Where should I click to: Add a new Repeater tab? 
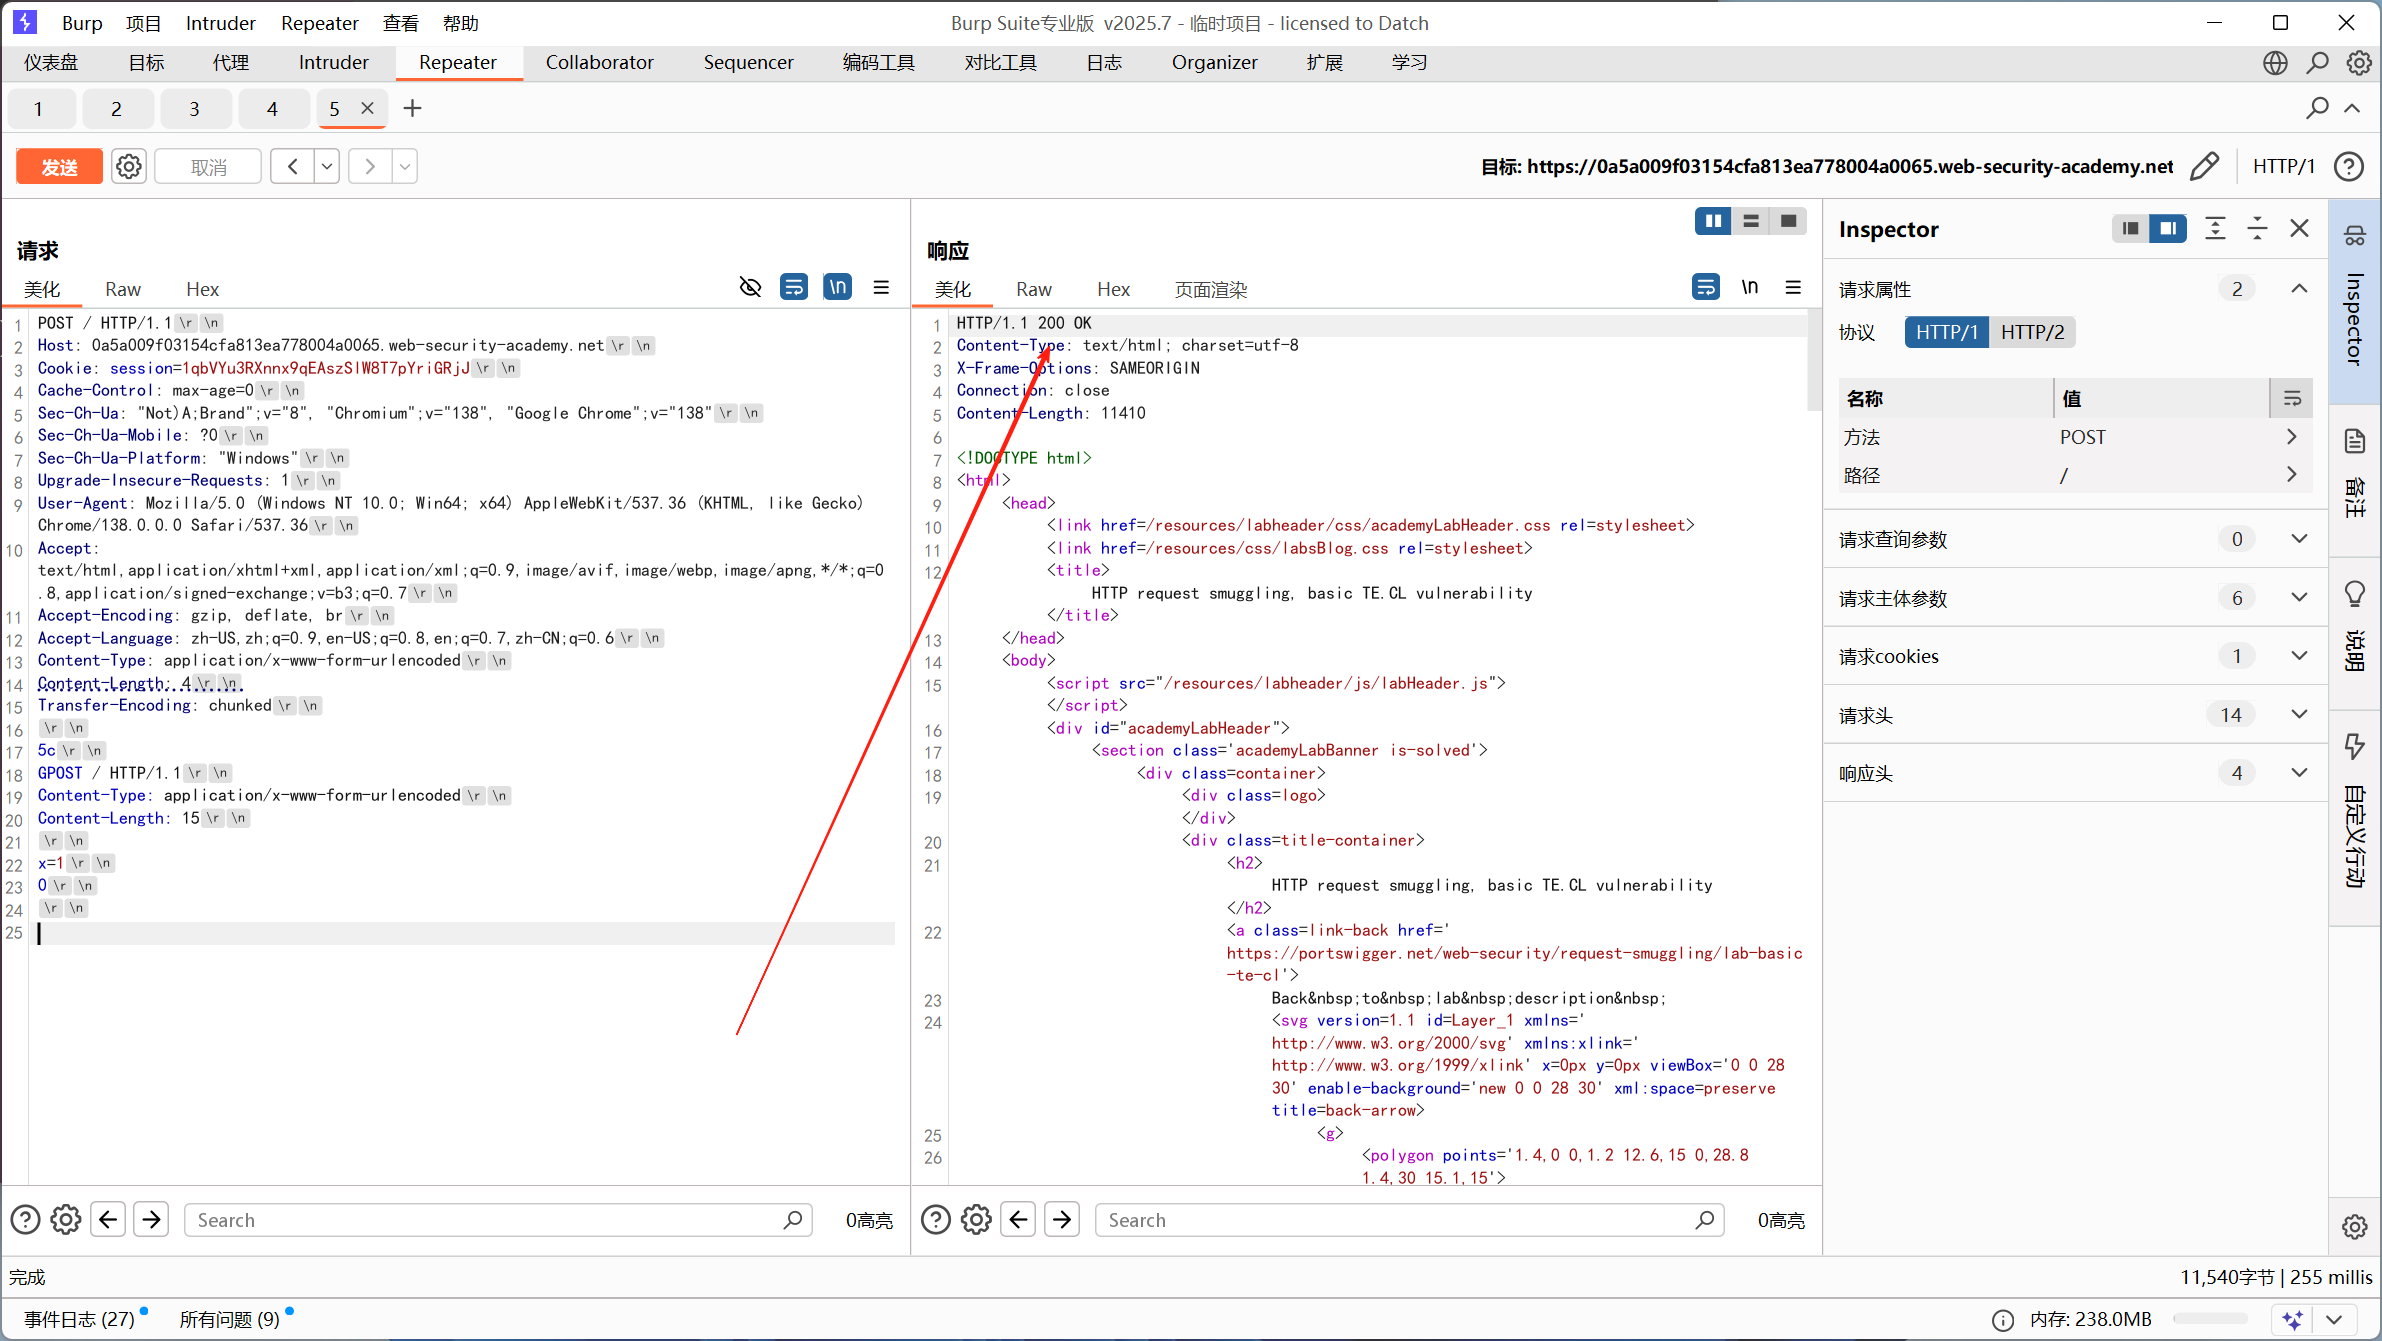[412, 108]
